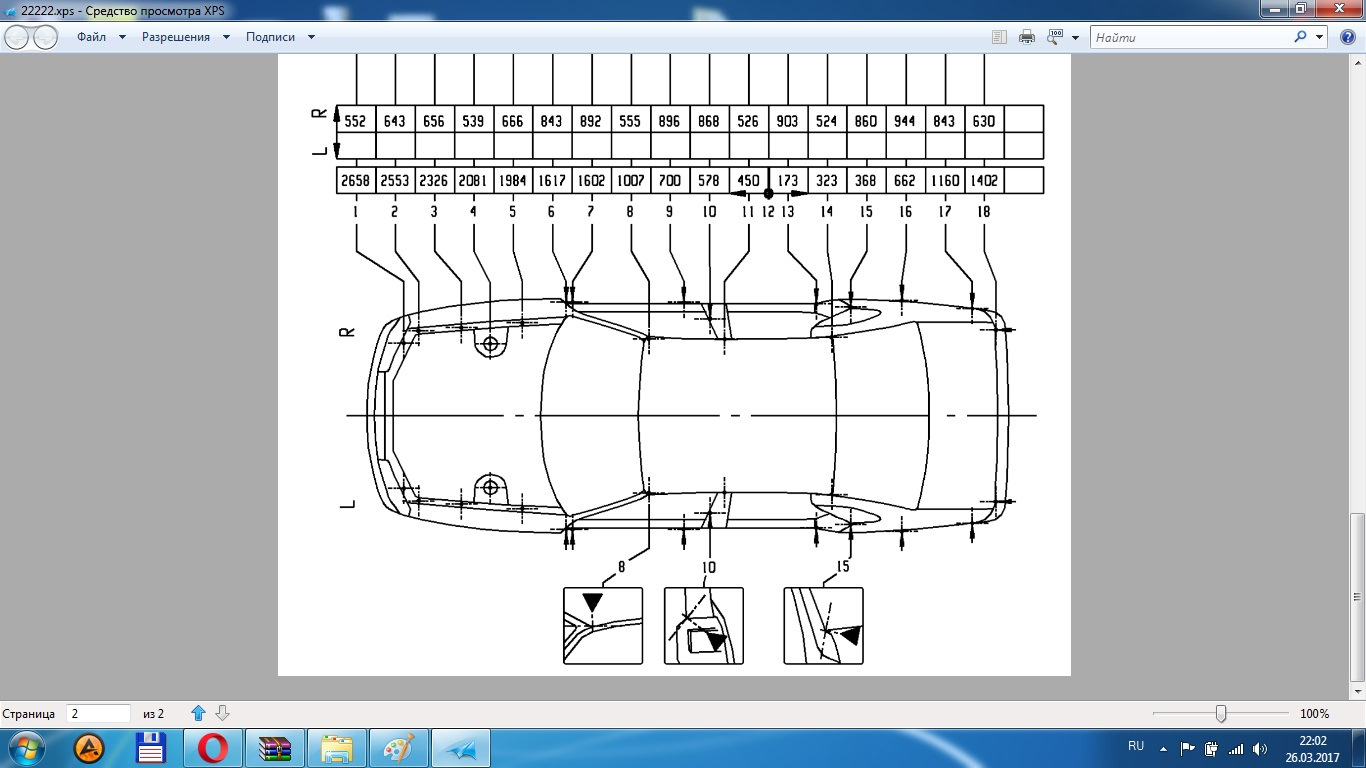
Task: Click the detail view thumbnail labeled 8
Action: (x=603, y=626)
